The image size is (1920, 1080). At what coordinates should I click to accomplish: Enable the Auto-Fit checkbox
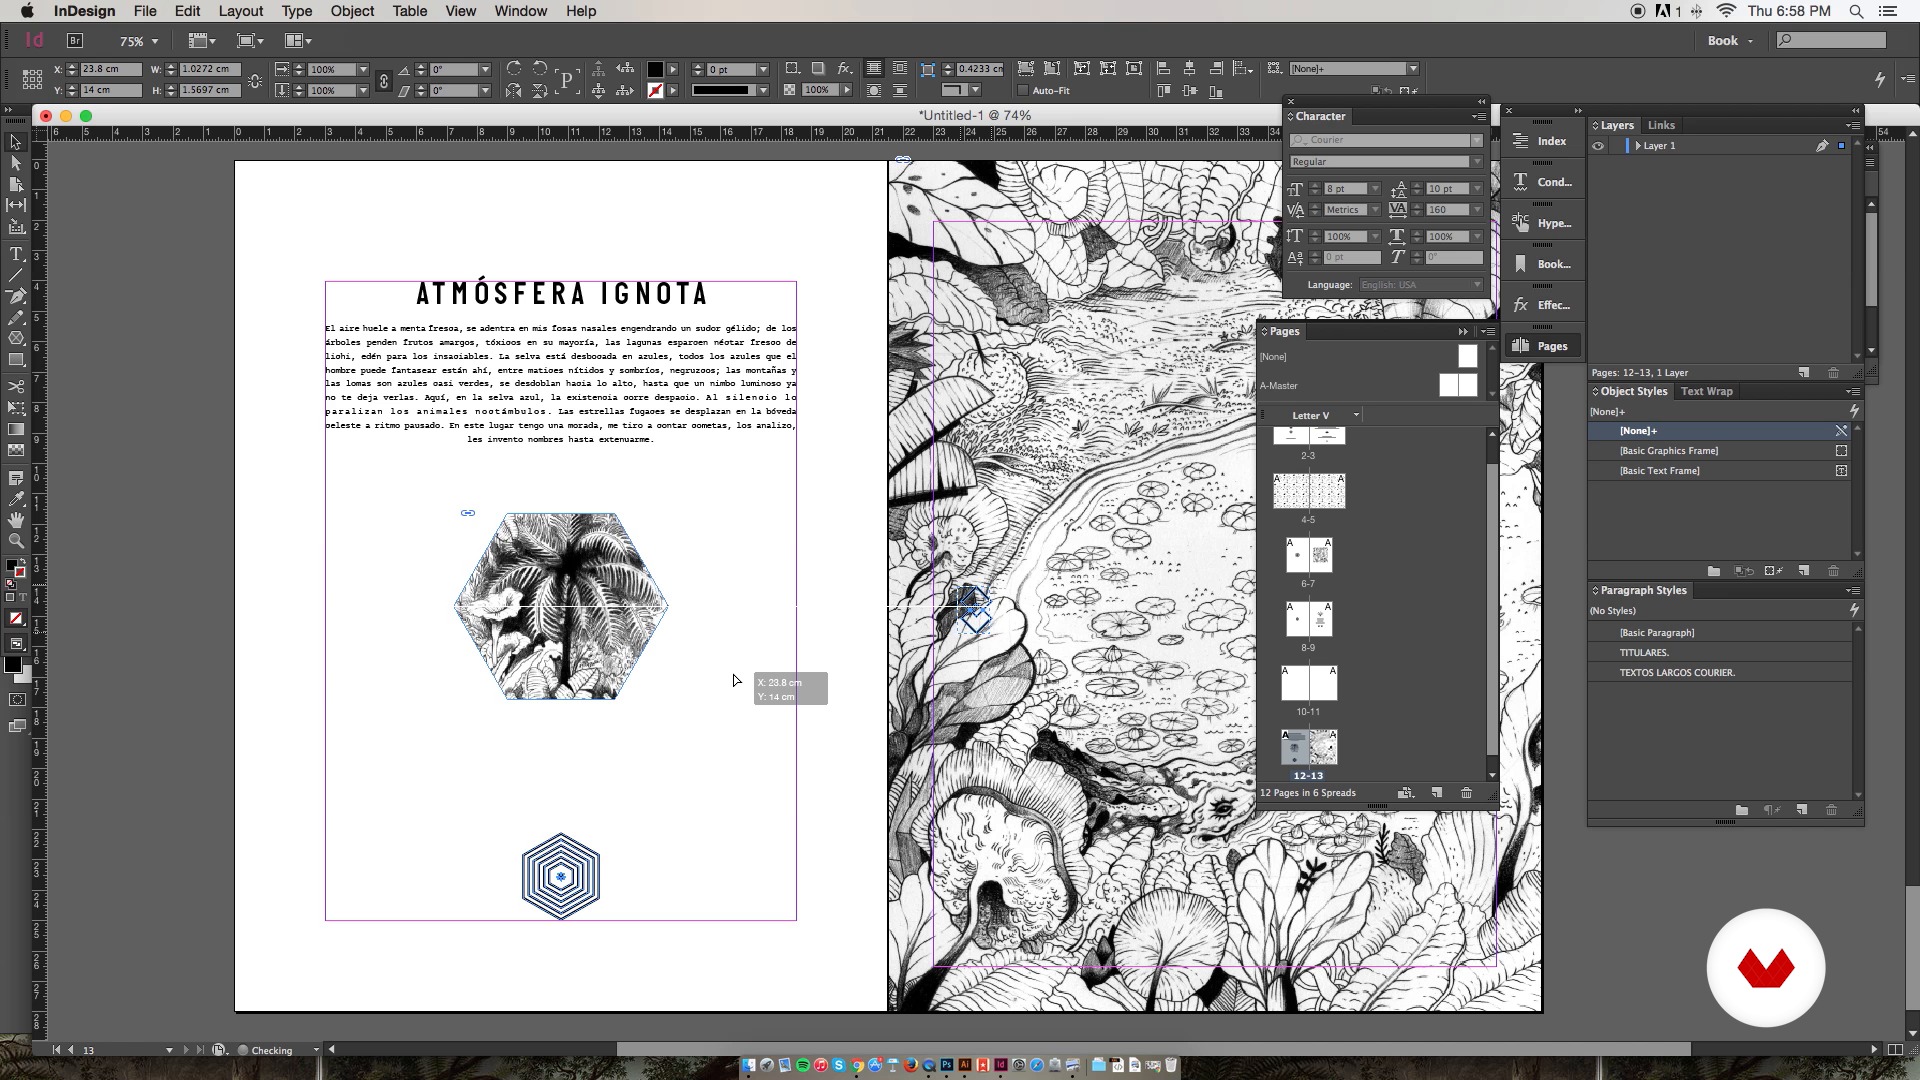click(x=1023, y=91)
